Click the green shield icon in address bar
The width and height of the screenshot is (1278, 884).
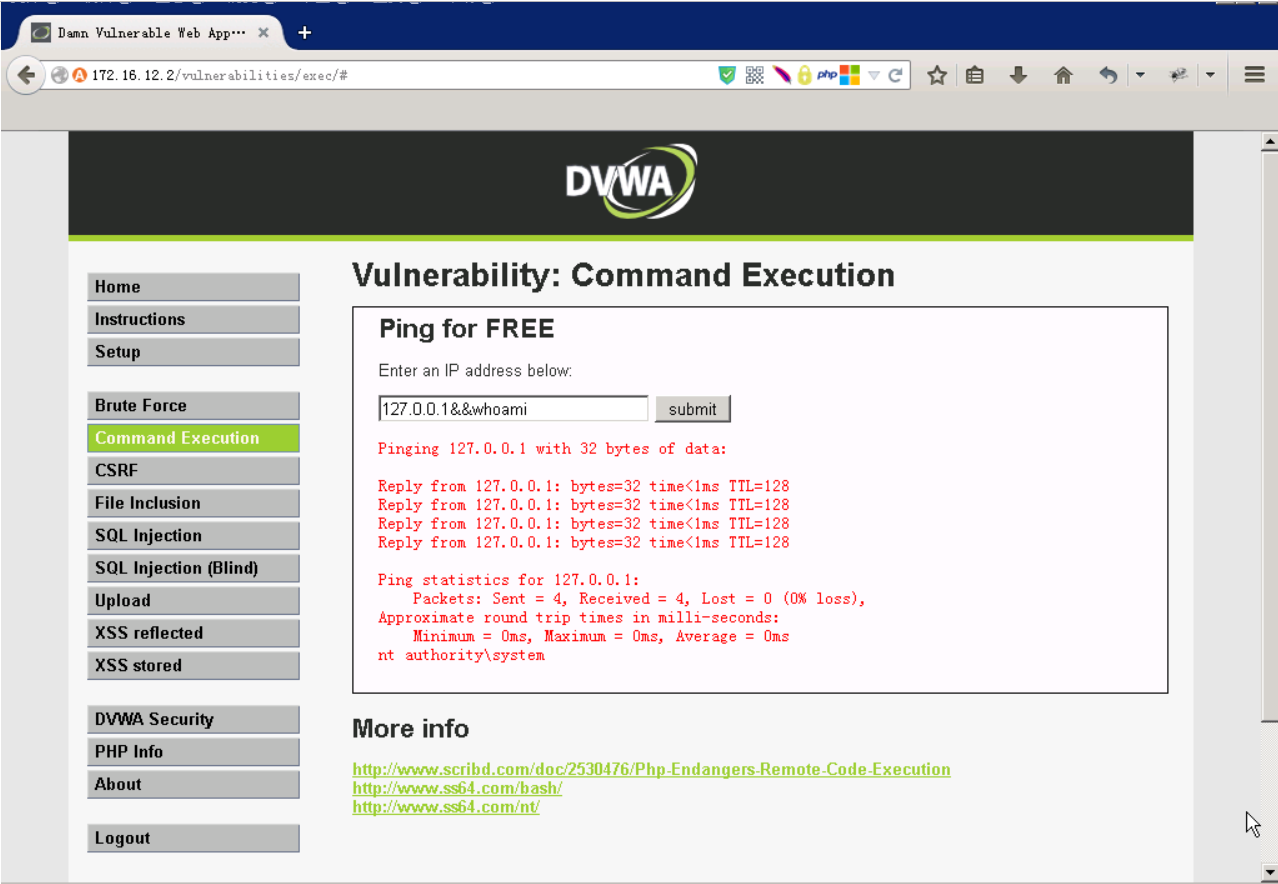click(728, 75)
